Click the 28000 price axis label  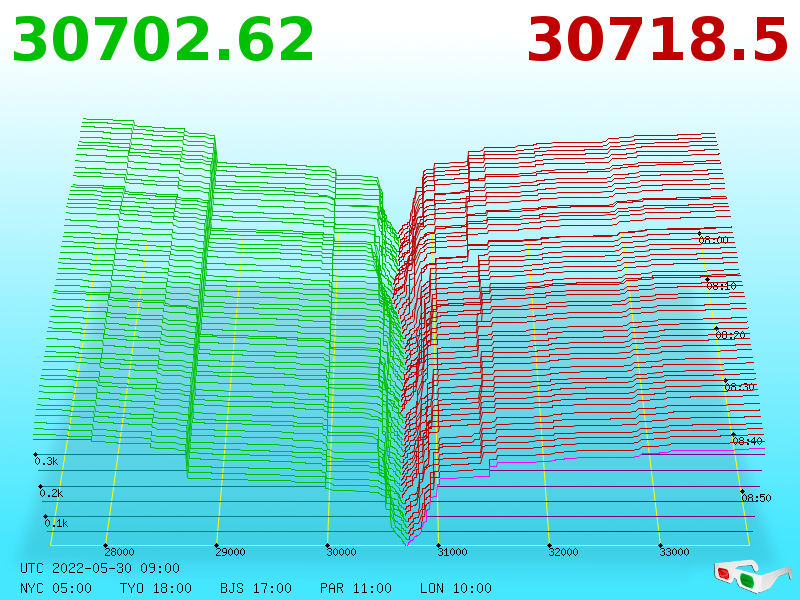point(119,552)
